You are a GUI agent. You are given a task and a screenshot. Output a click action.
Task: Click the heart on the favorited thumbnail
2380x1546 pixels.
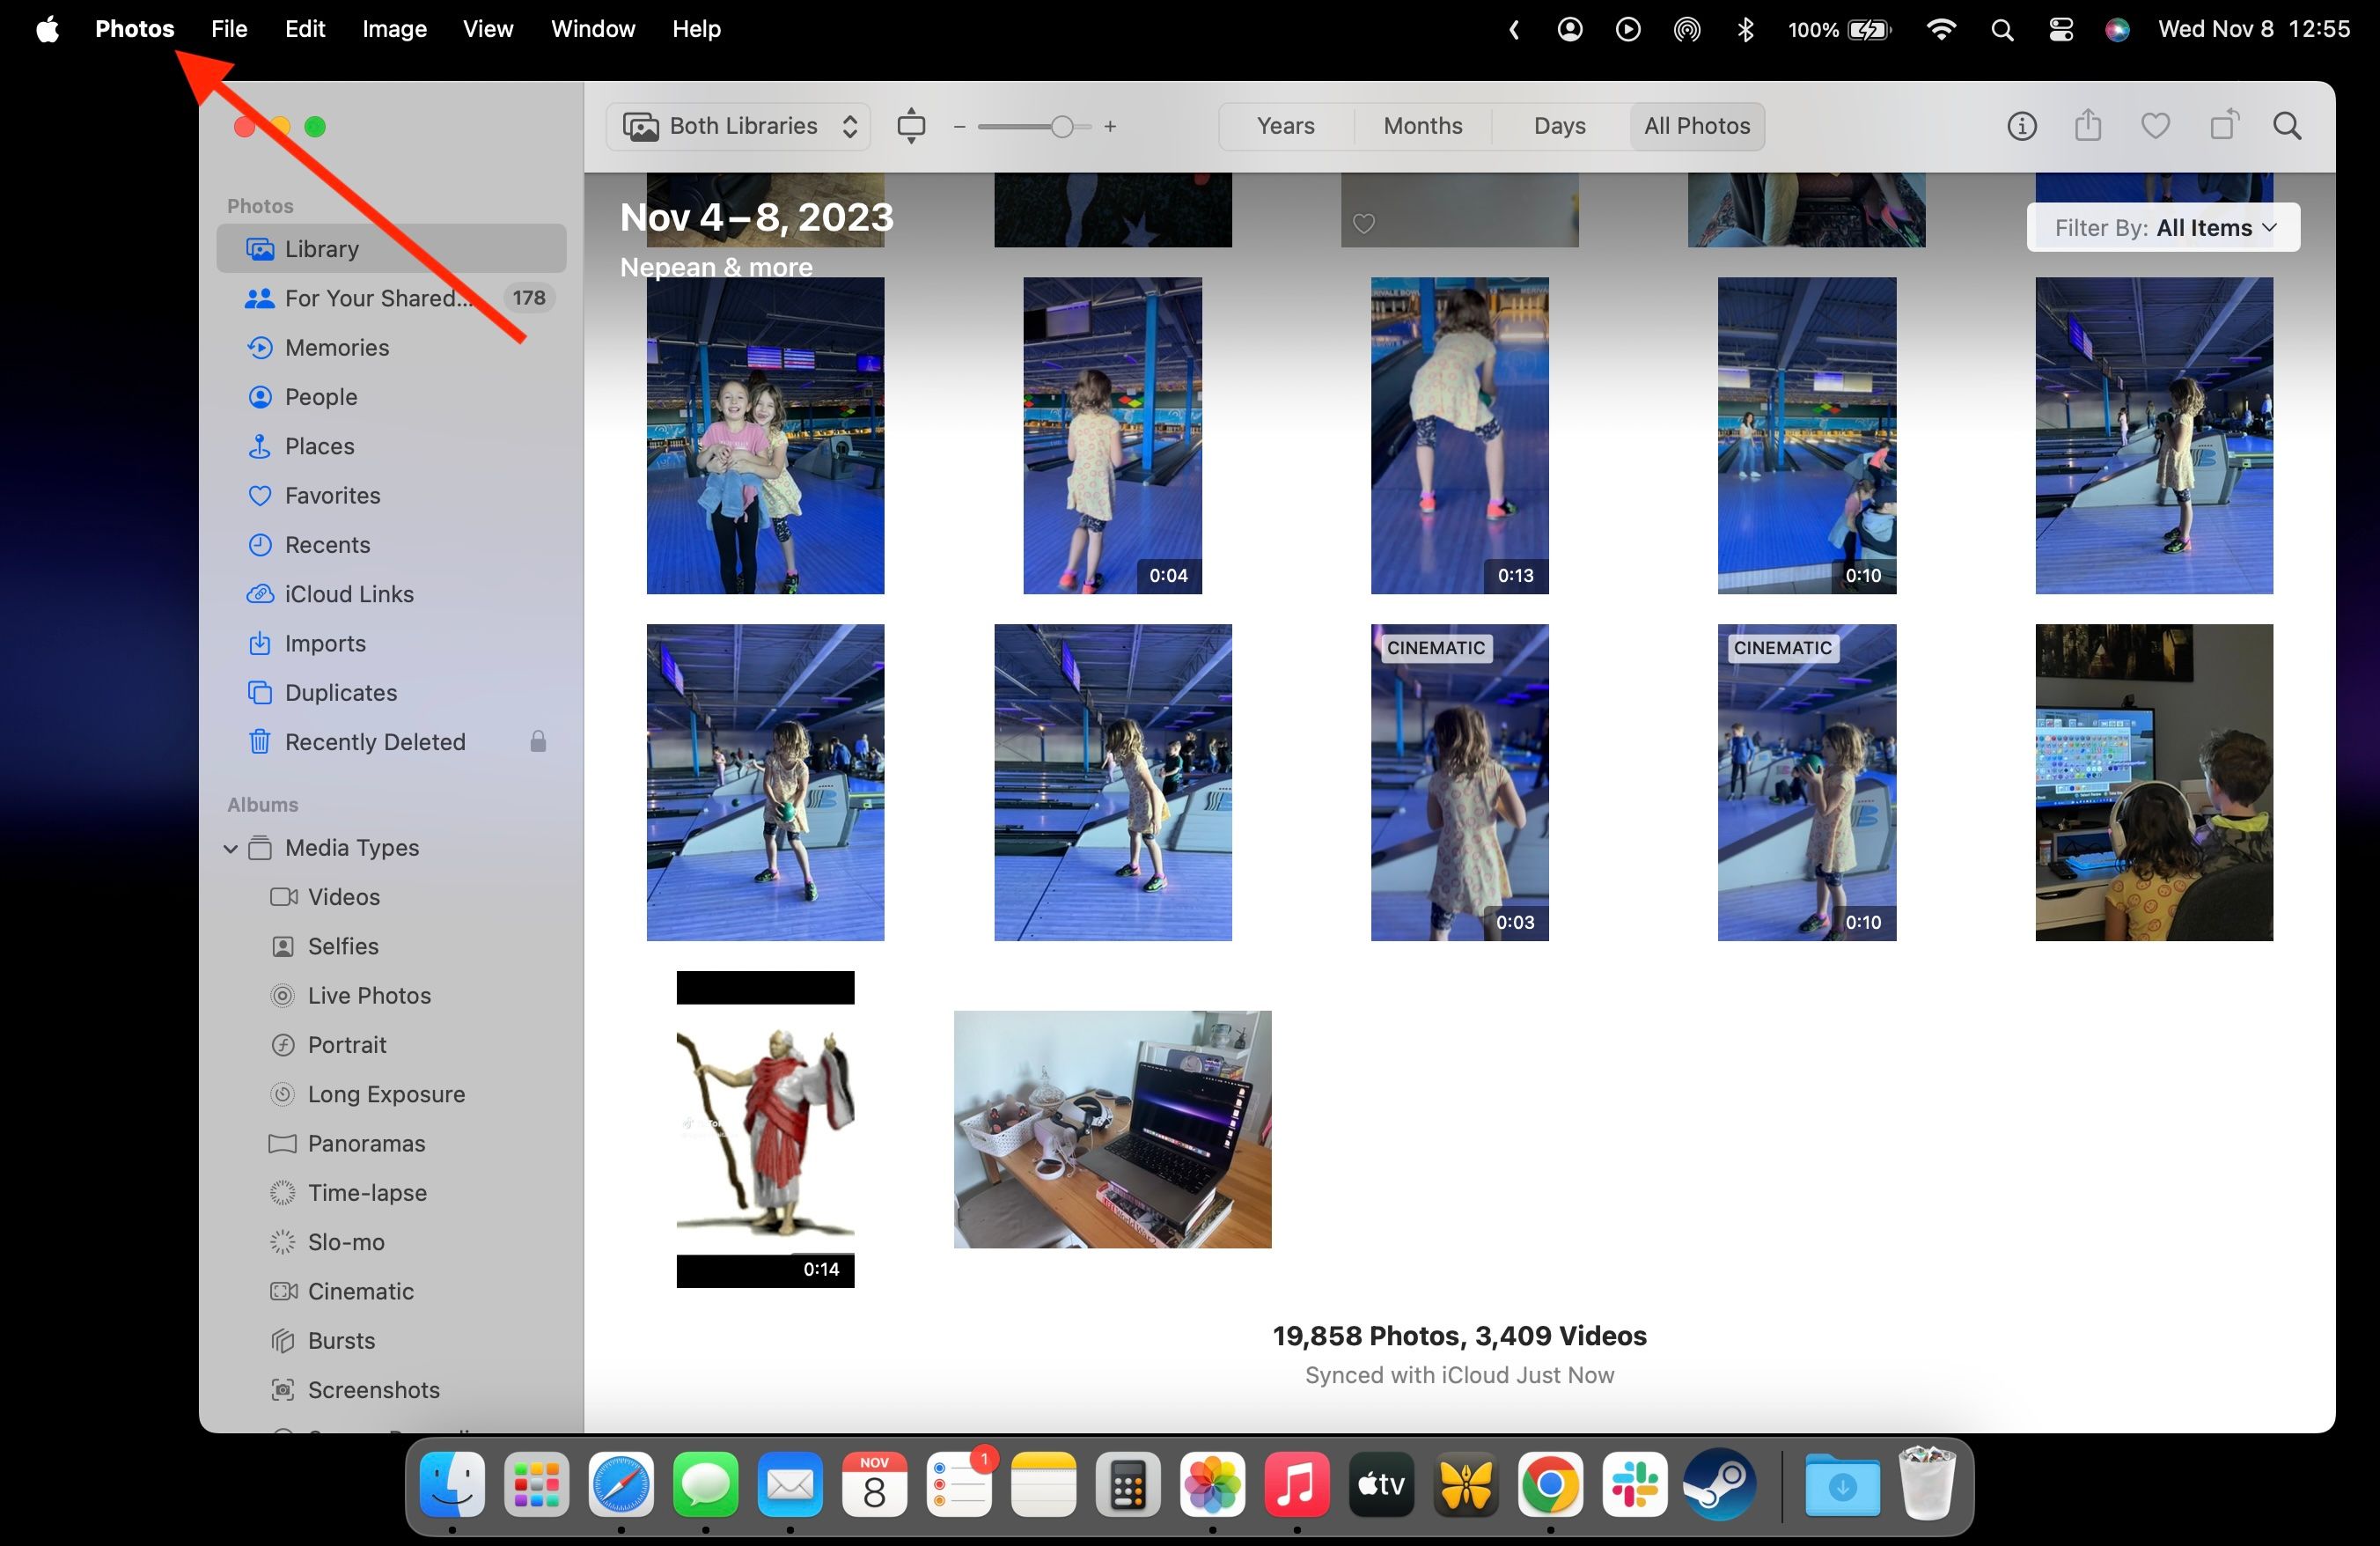click(x=1363, y=222)
